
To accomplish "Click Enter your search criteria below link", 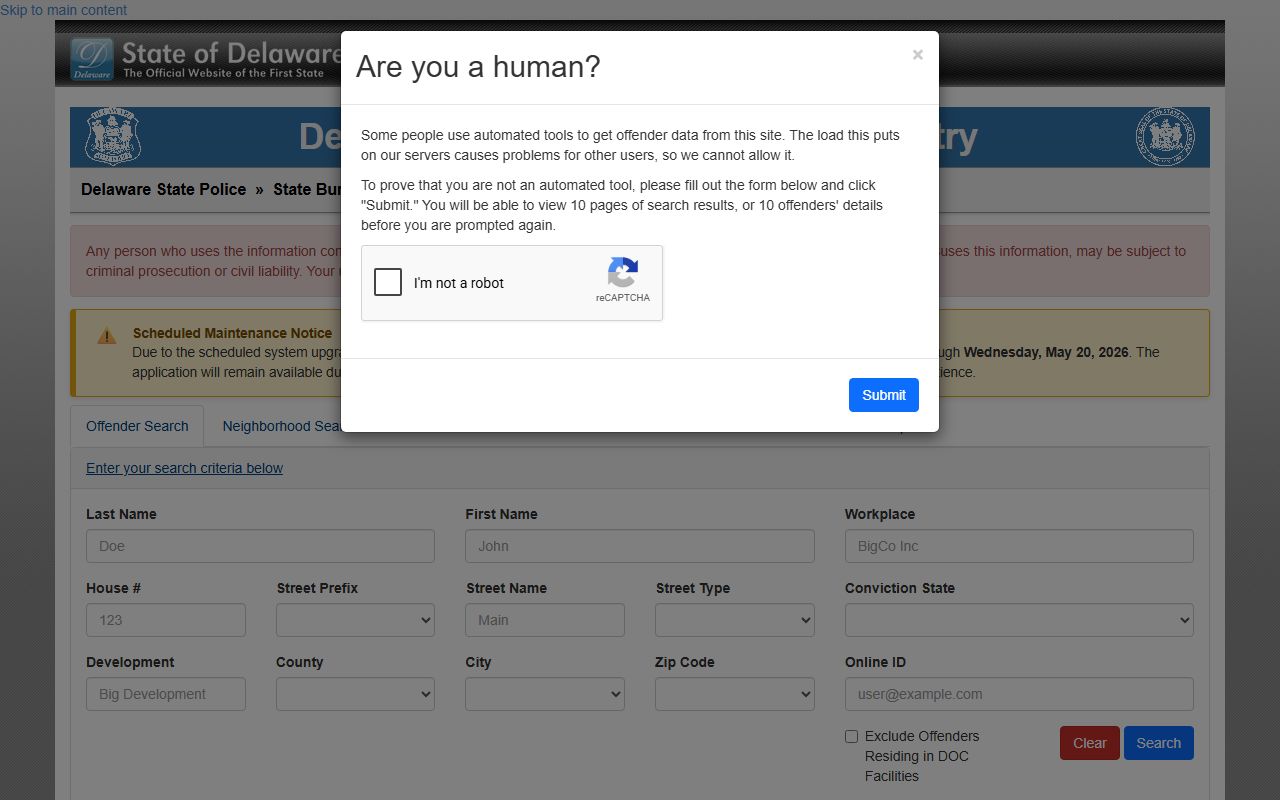I will click(x=184, y=468).
